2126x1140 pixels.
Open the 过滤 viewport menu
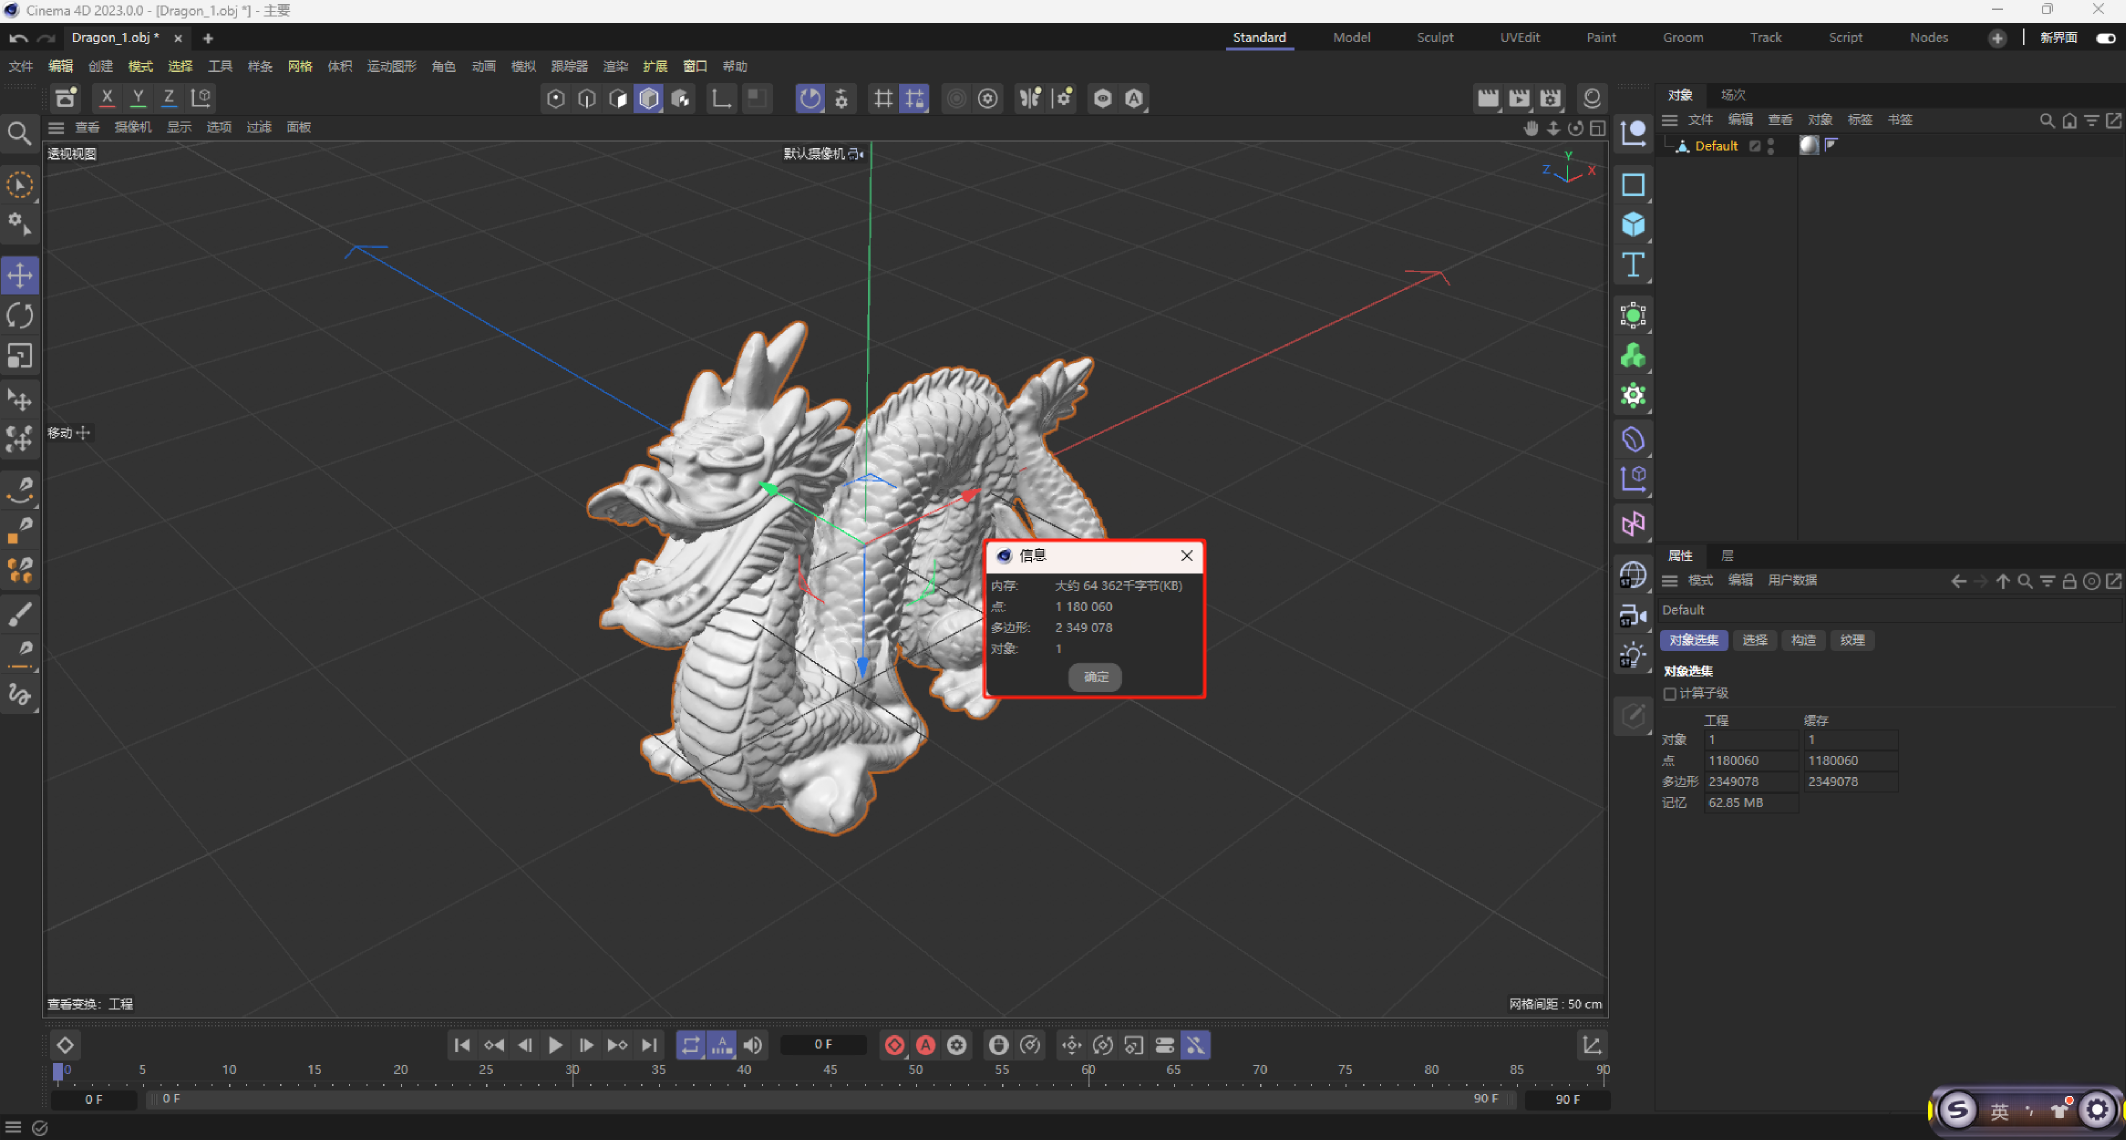point(259,127)
